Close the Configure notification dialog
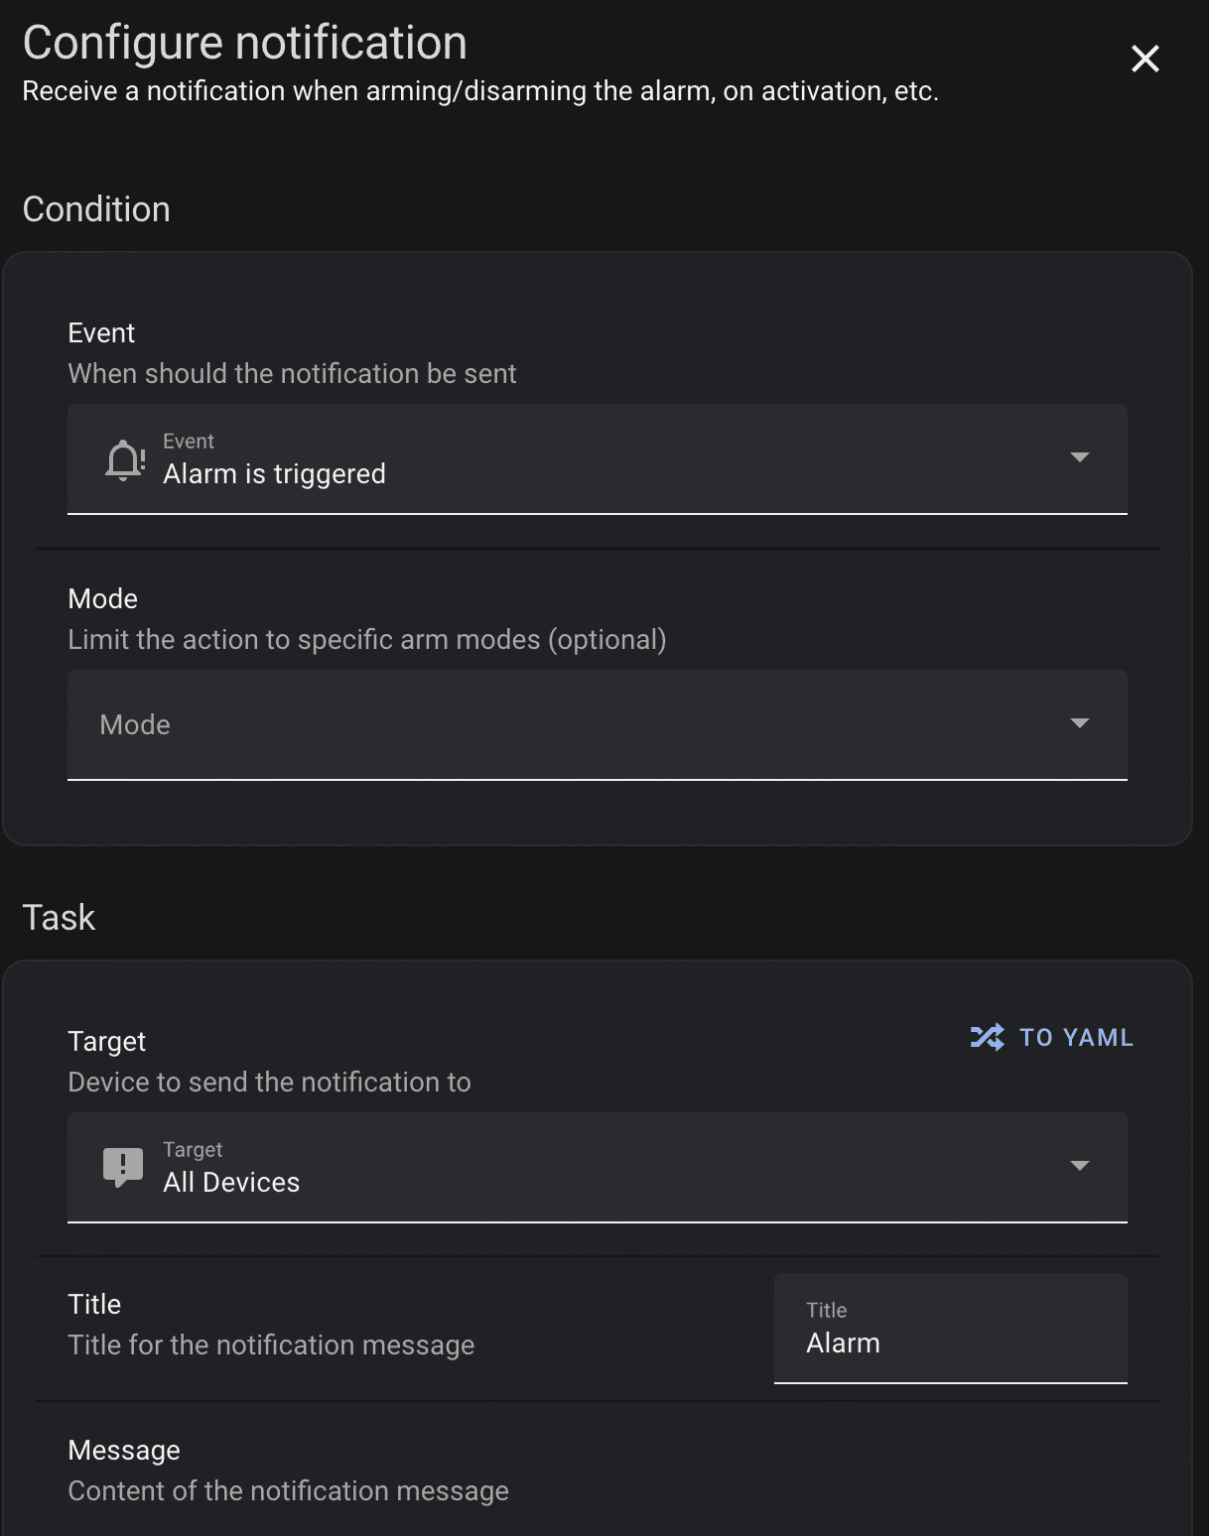The height and width of the screenshot is (1536, 1209). 1144,58
